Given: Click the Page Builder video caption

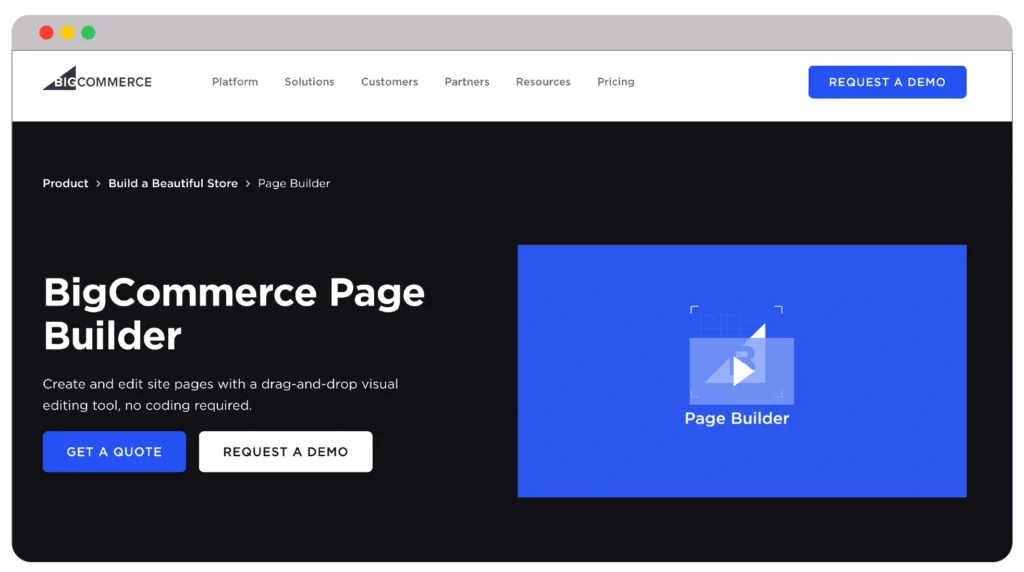Looking at the screenshot, I should pos(737,418).
